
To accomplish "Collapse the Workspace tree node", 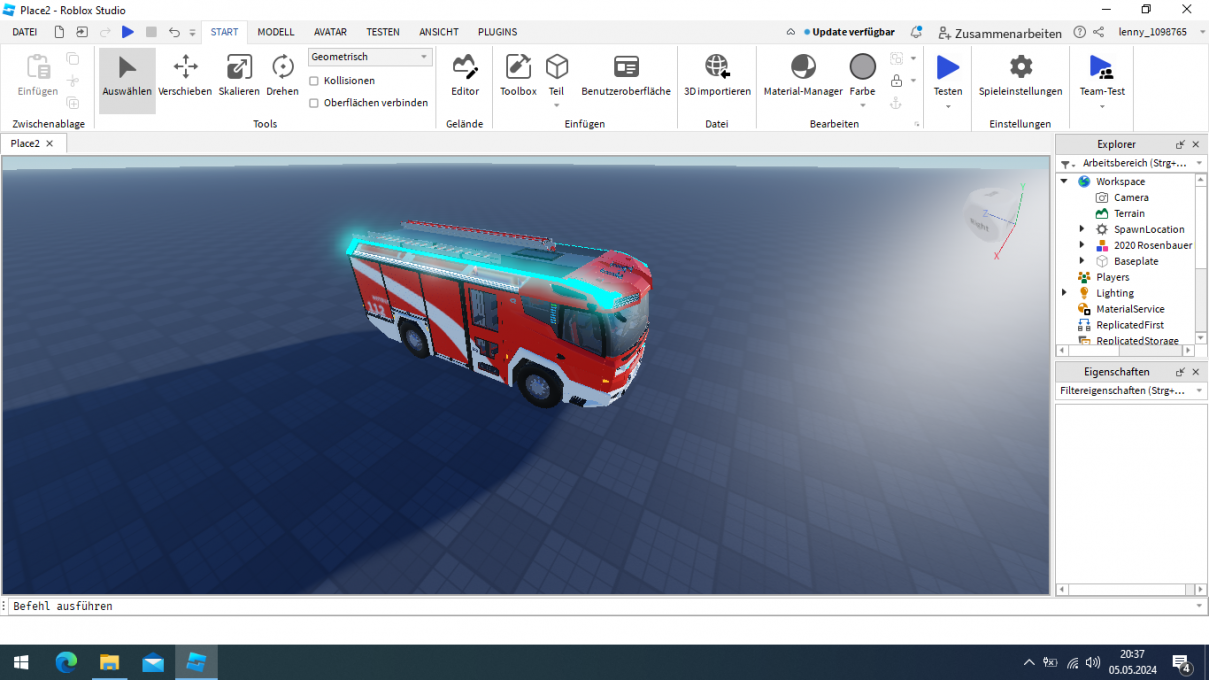I will [1065, 182].
